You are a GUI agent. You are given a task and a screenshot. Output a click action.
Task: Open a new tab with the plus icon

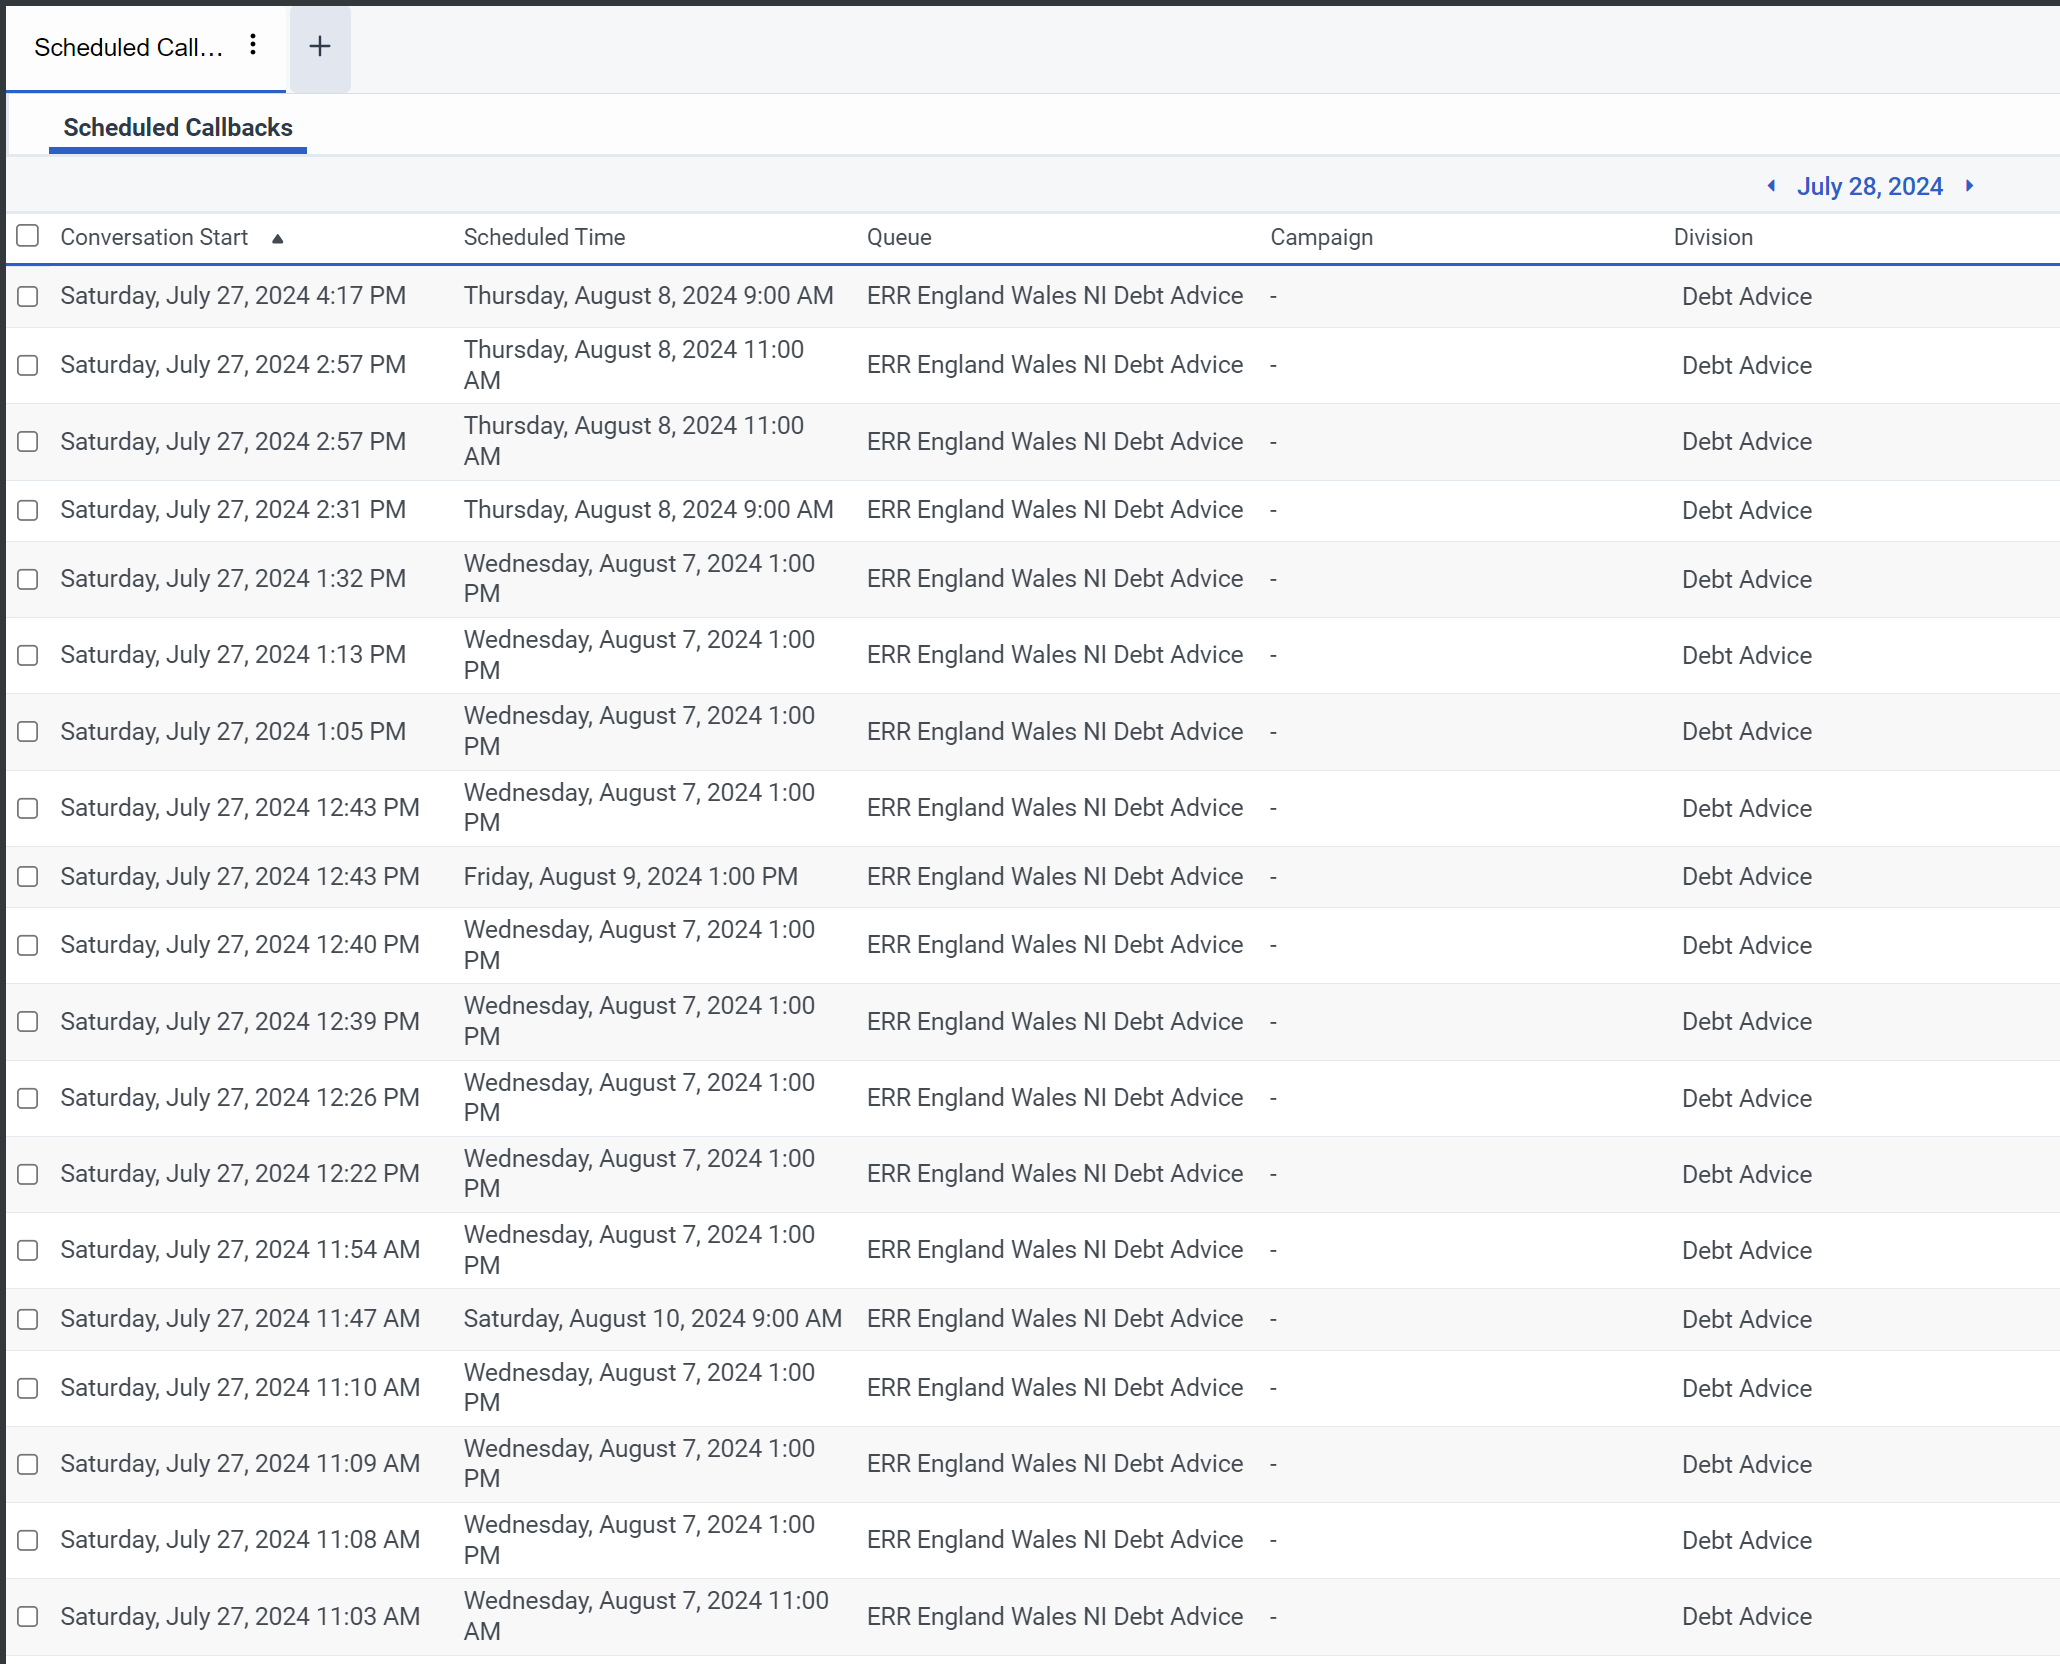click(x=319, y=45)
